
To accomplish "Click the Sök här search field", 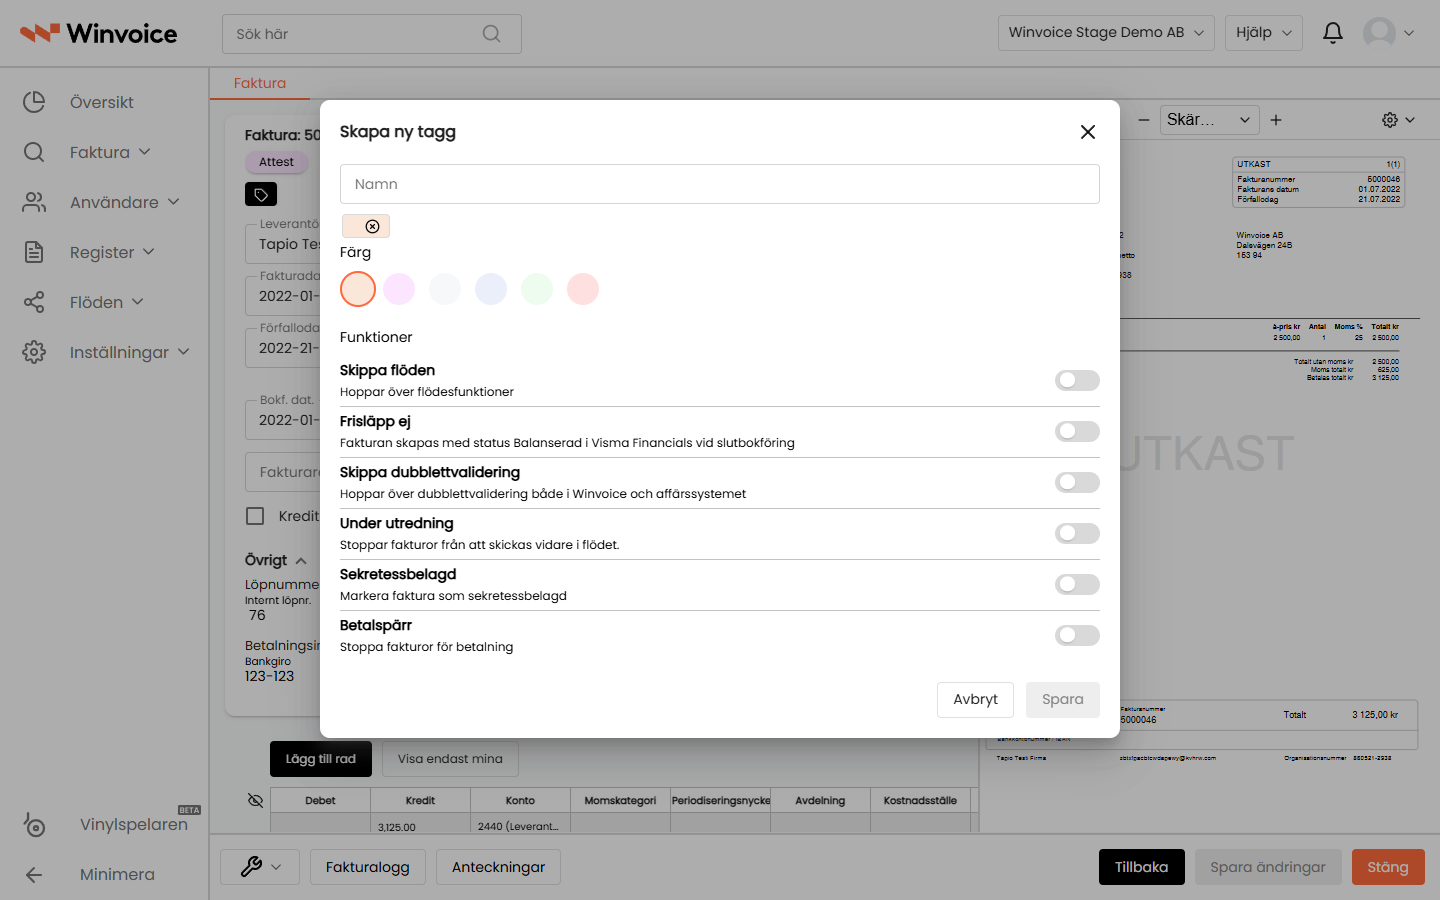I will coord(371,34).
